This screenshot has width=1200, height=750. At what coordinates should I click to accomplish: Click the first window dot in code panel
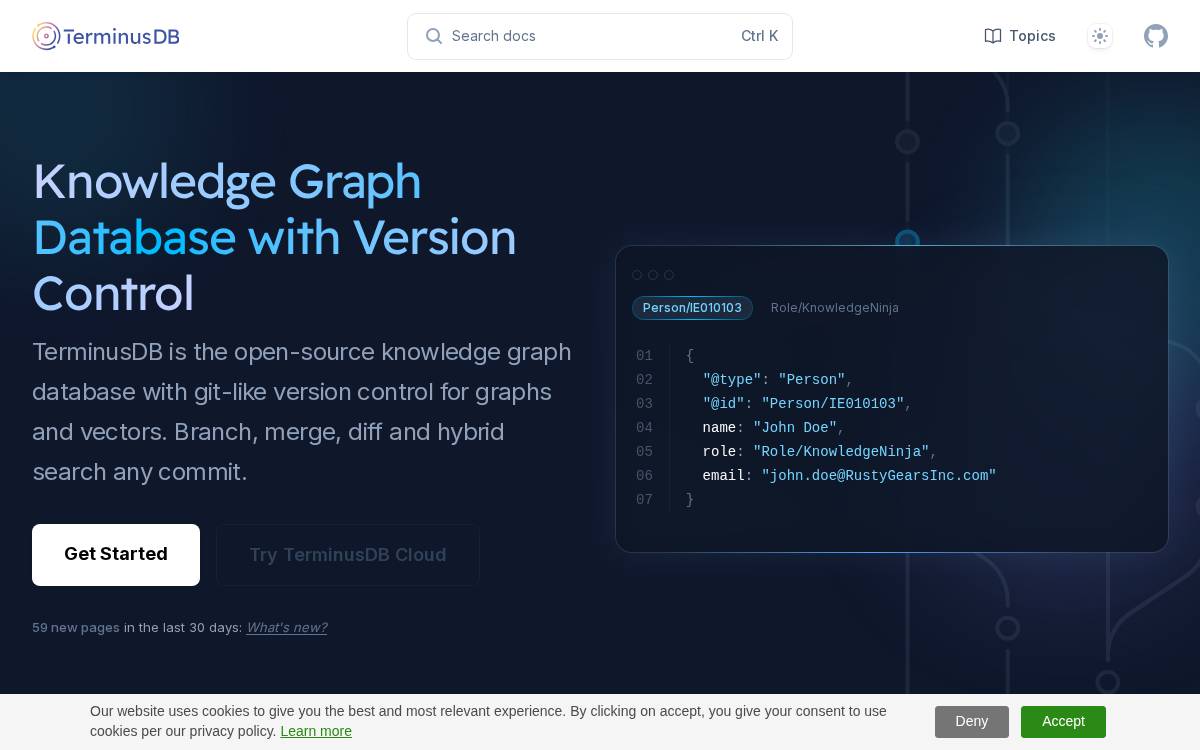[637, 275]
